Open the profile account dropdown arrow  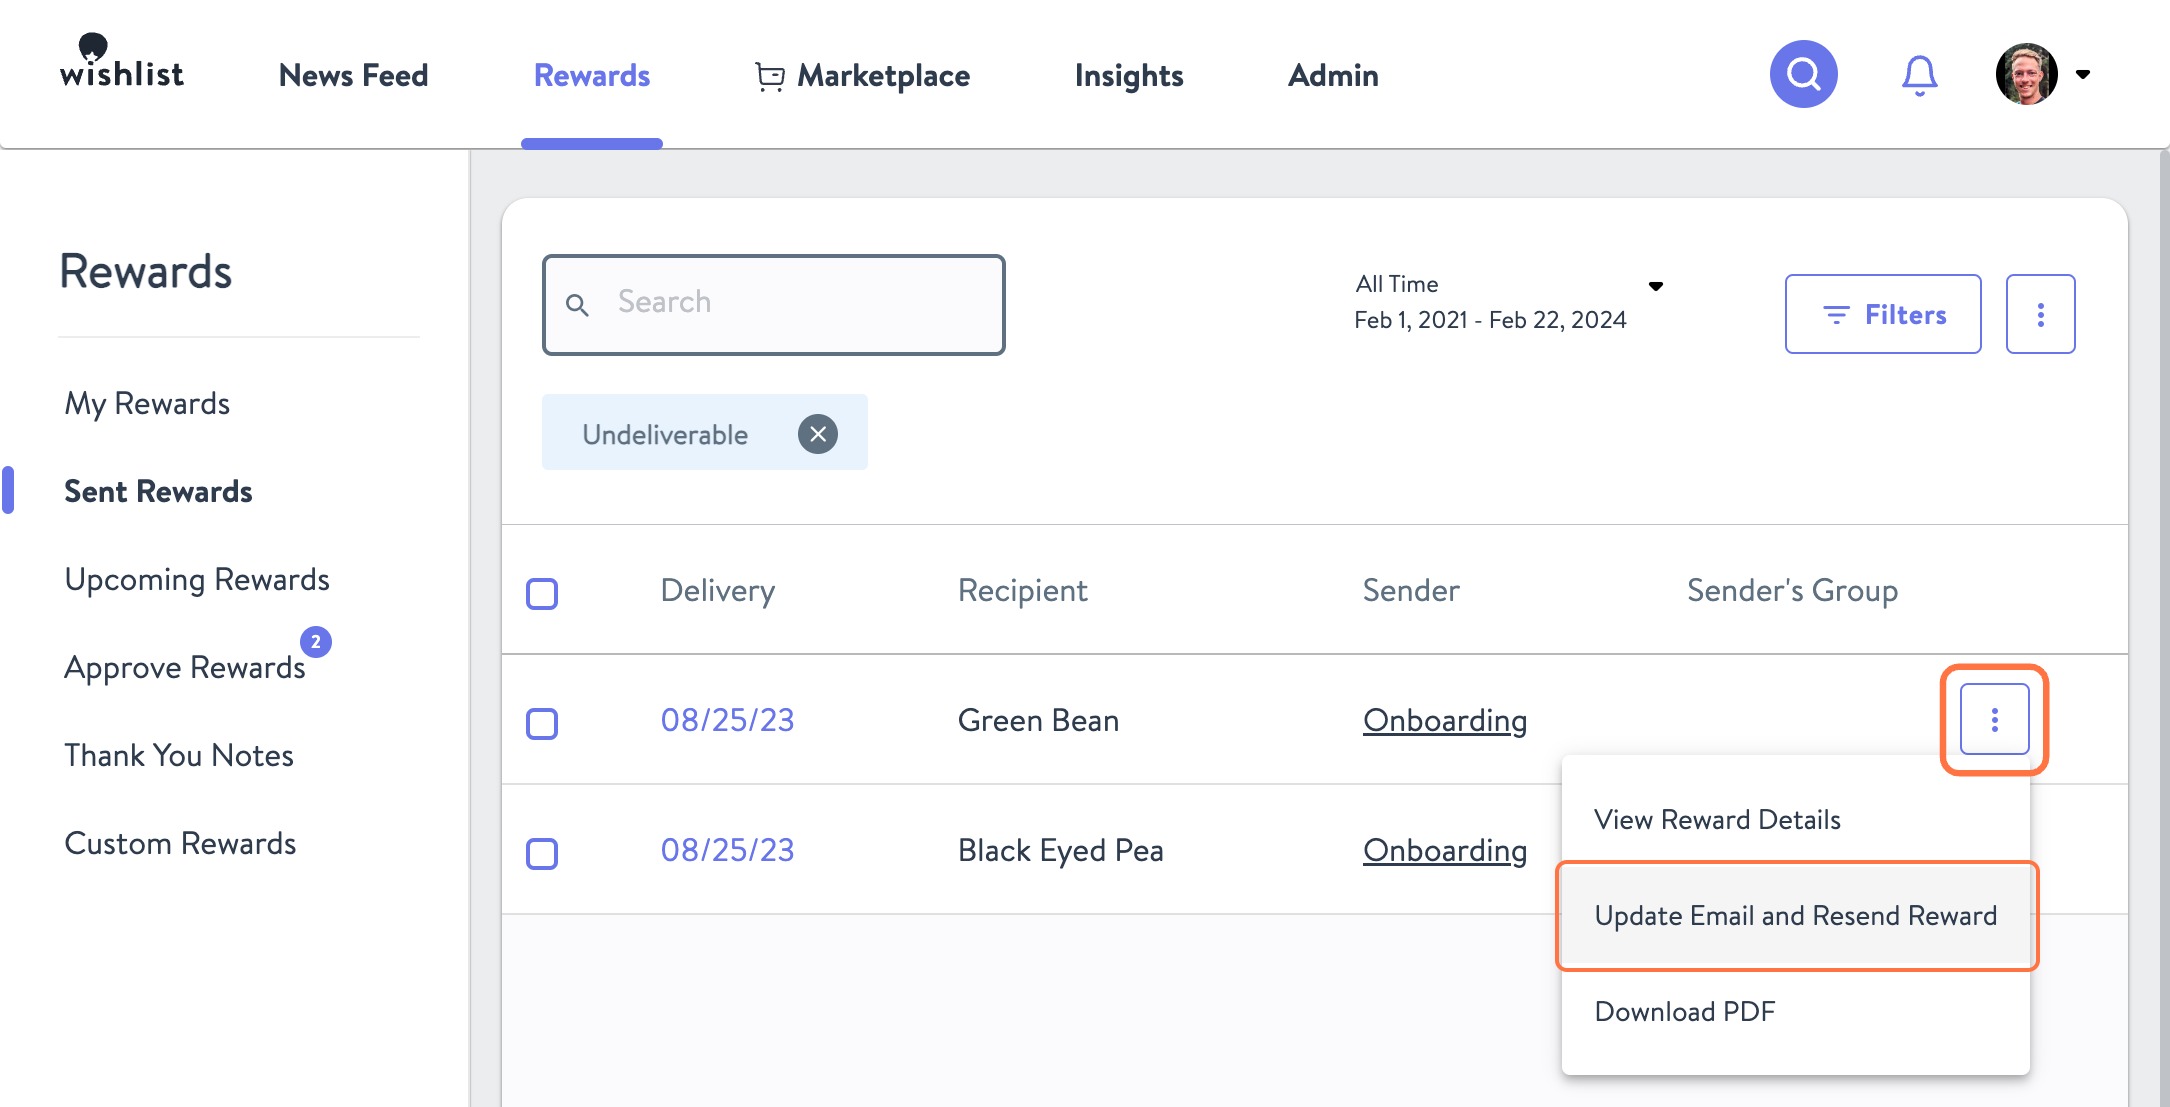tap(2084, 74)
